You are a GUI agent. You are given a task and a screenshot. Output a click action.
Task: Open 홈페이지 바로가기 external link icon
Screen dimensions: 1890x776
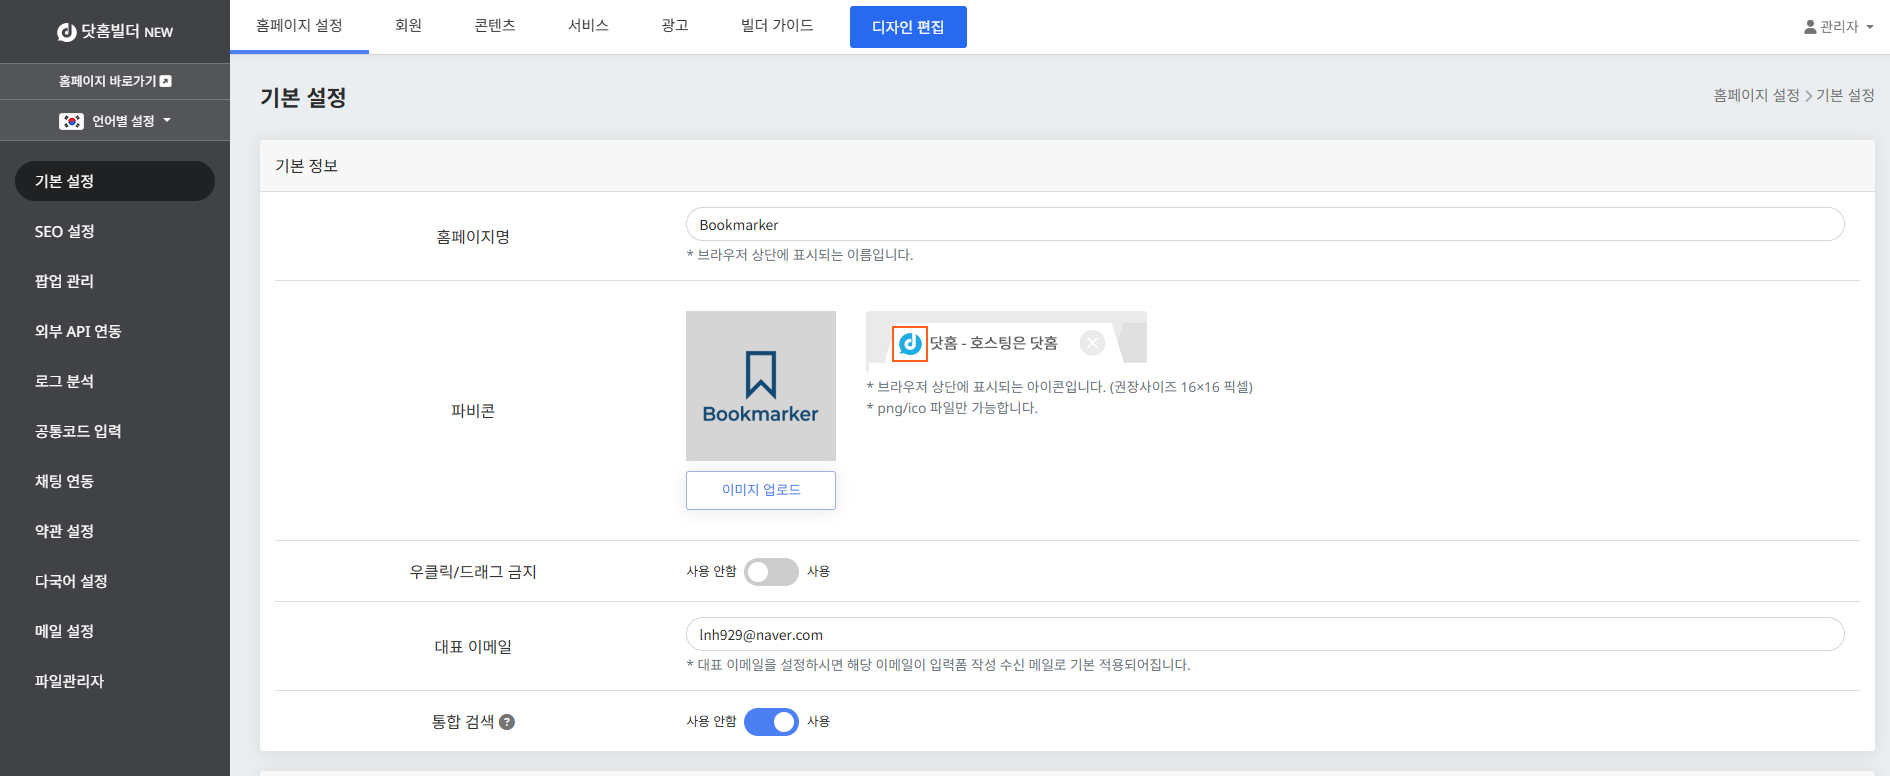pyautogui.click(x=166, y=81)
